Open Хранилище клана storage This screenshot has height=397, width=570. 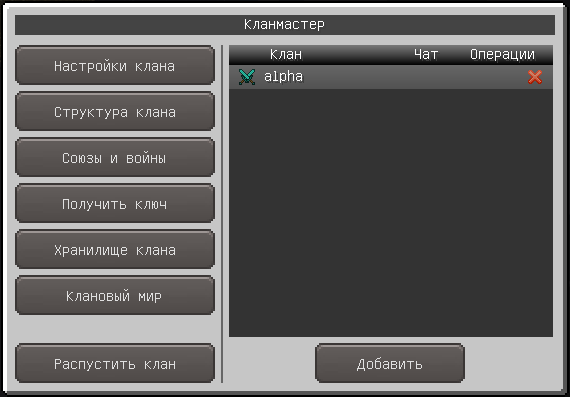(x=115, y=249)
